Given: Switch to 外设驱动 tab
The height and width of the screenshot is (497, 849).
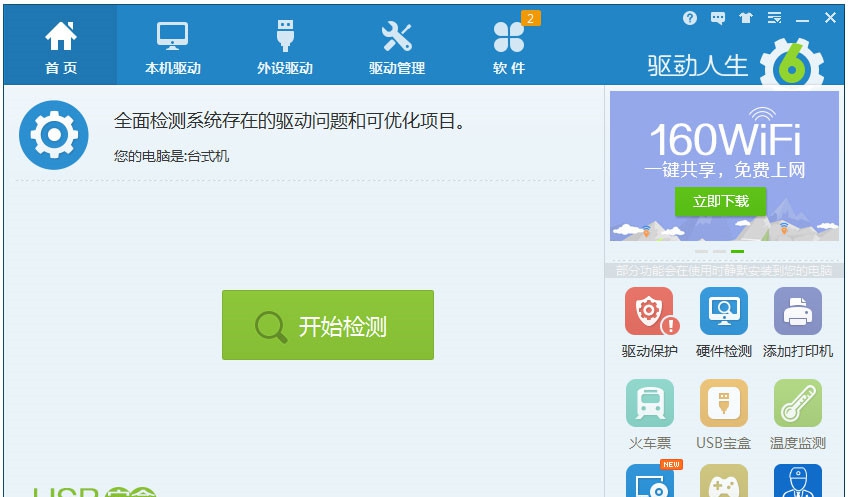Looking at the screenshot, I should [285, 45].
